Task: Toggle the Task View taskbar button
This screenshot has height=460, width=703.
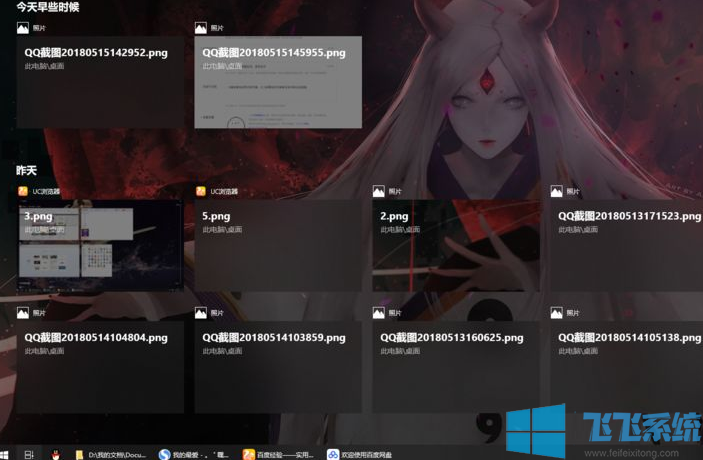Action: [x=29, y=455]
